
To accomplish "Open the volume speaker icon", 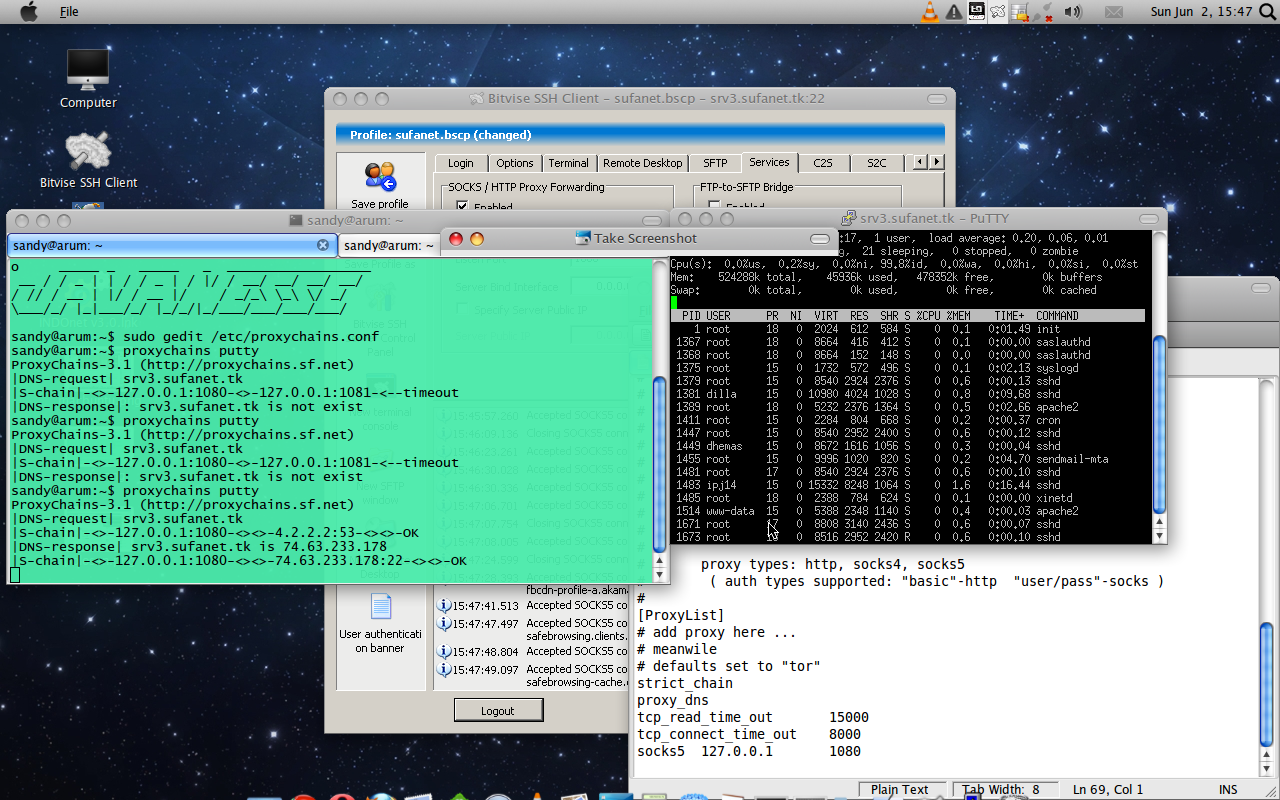I will tap(1073, 12).
